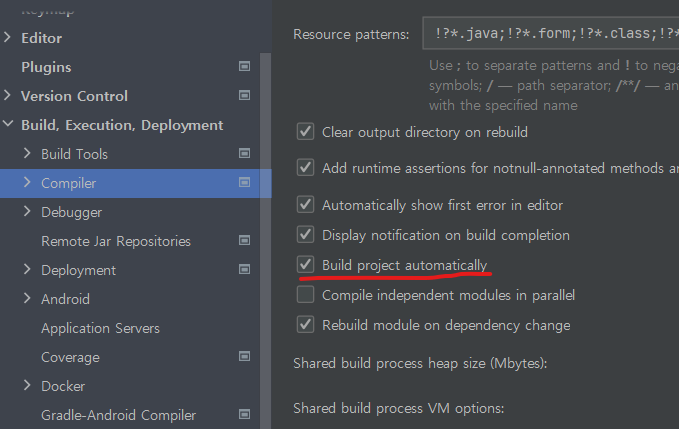Click the Shared build process heap size label
679x429 pixels.
(x=420, y=363)
